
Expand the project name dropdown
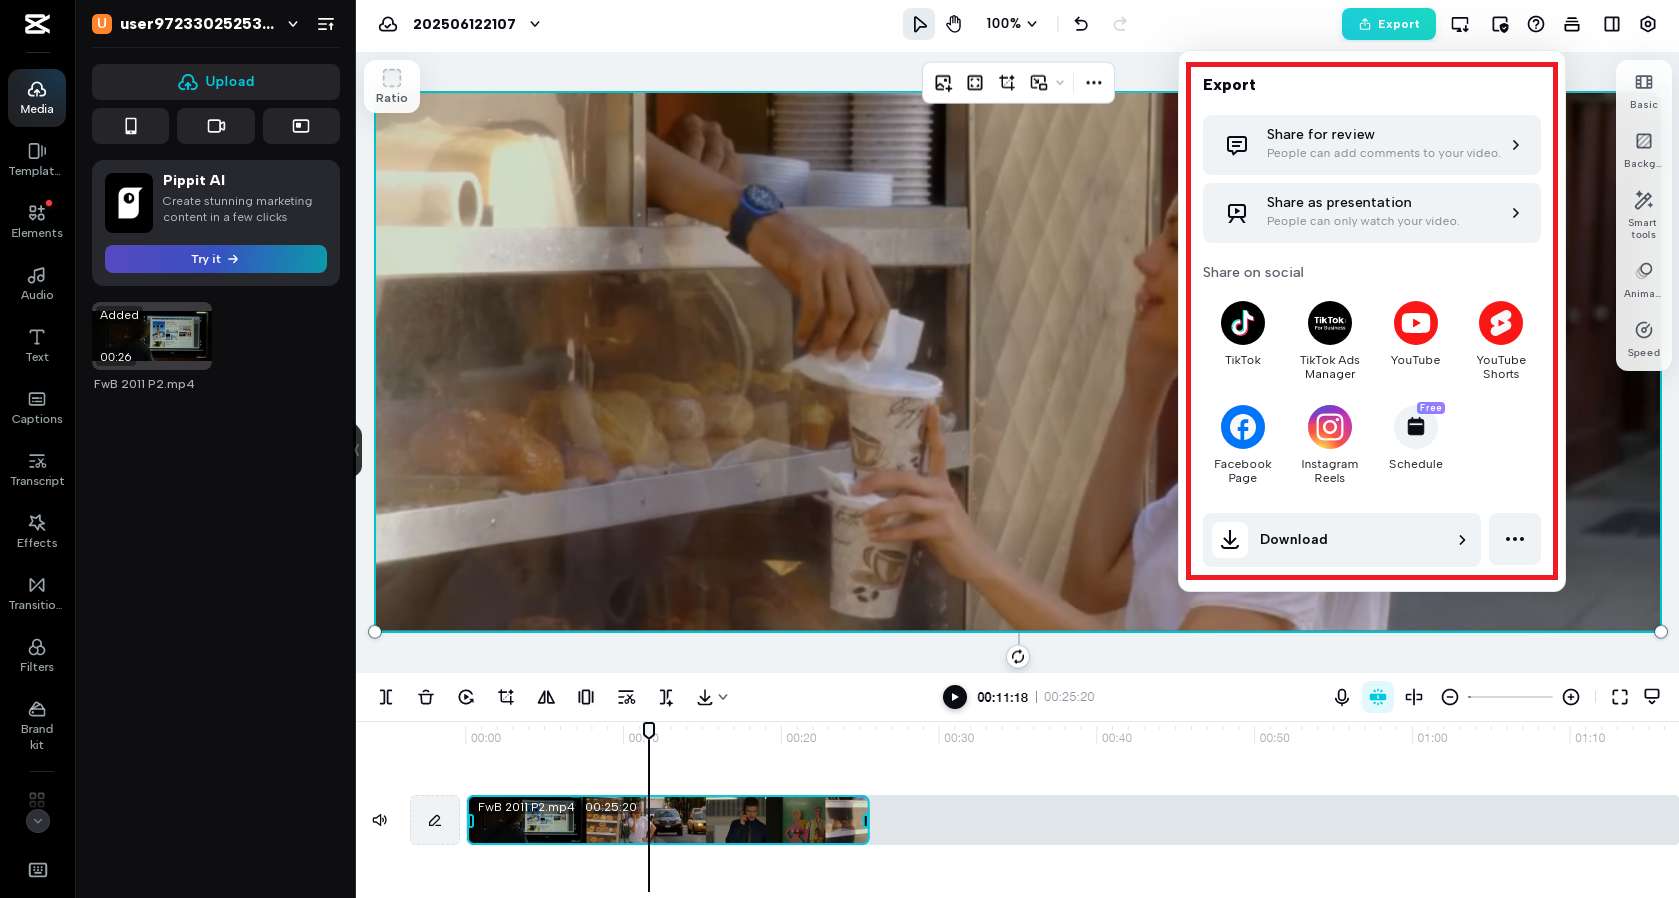pyautogui.click(x=535, y=24)
